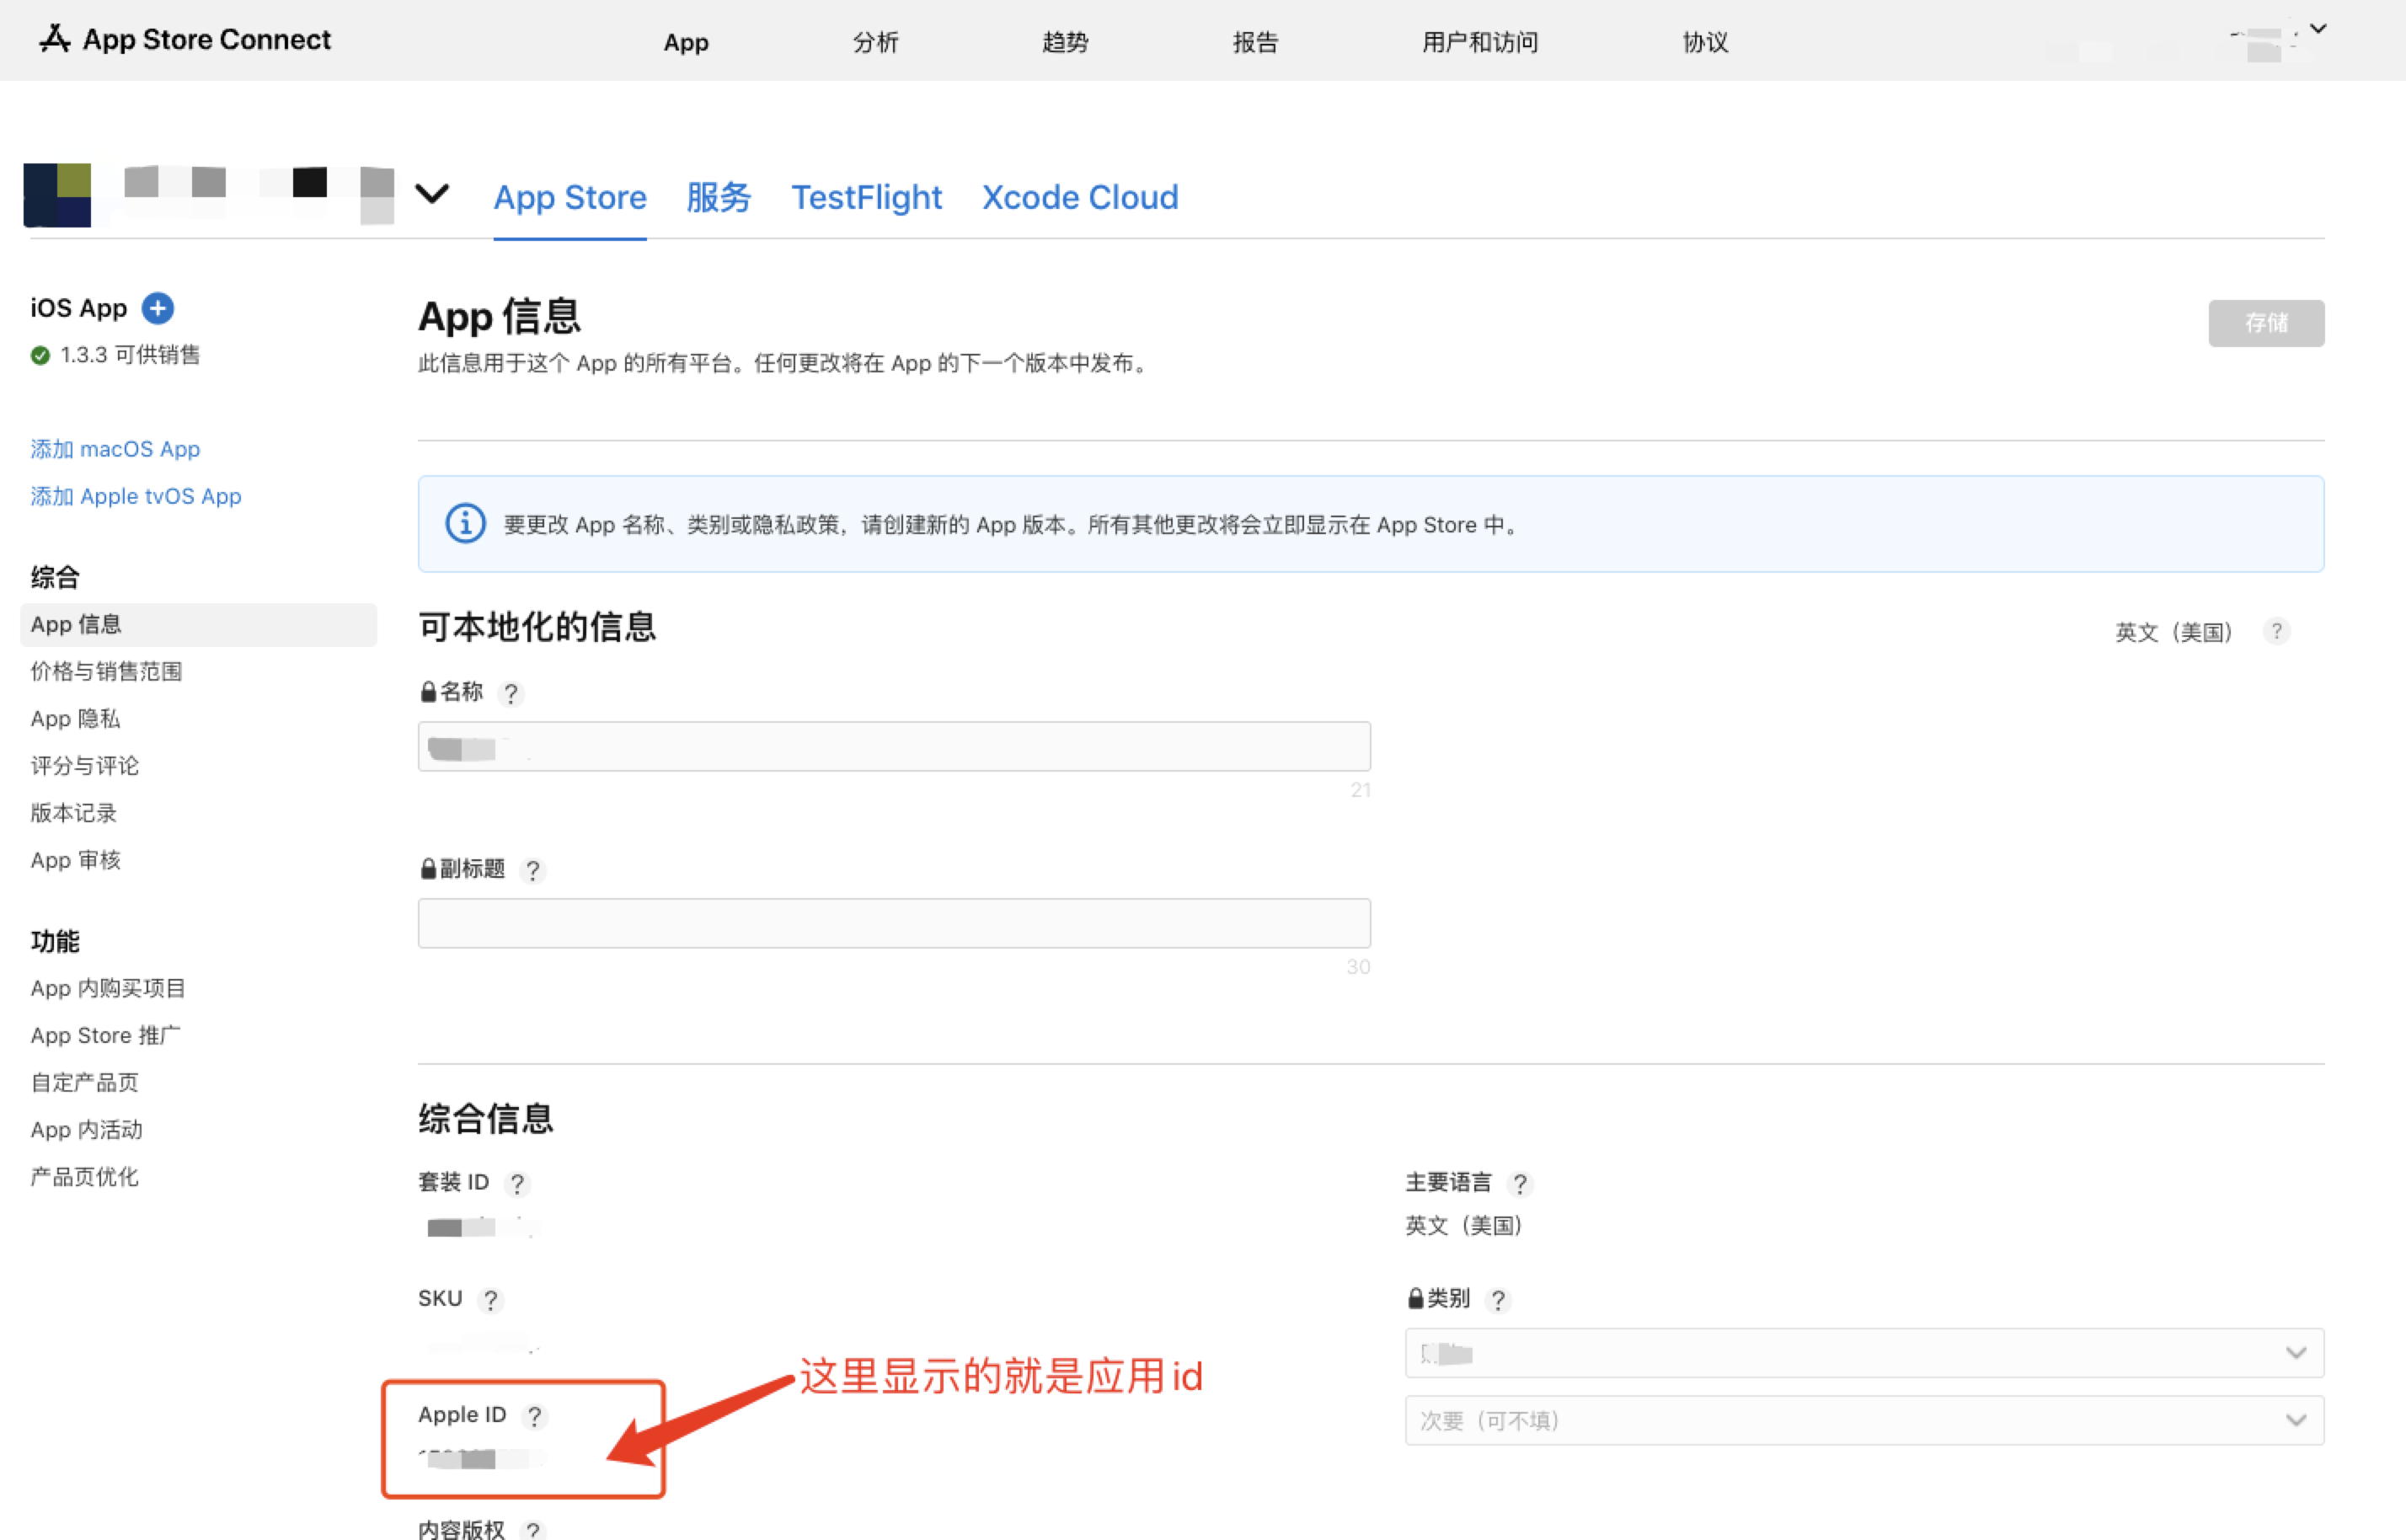Open 价格与销售范围 in sidebar

click(x=106, y=671)
